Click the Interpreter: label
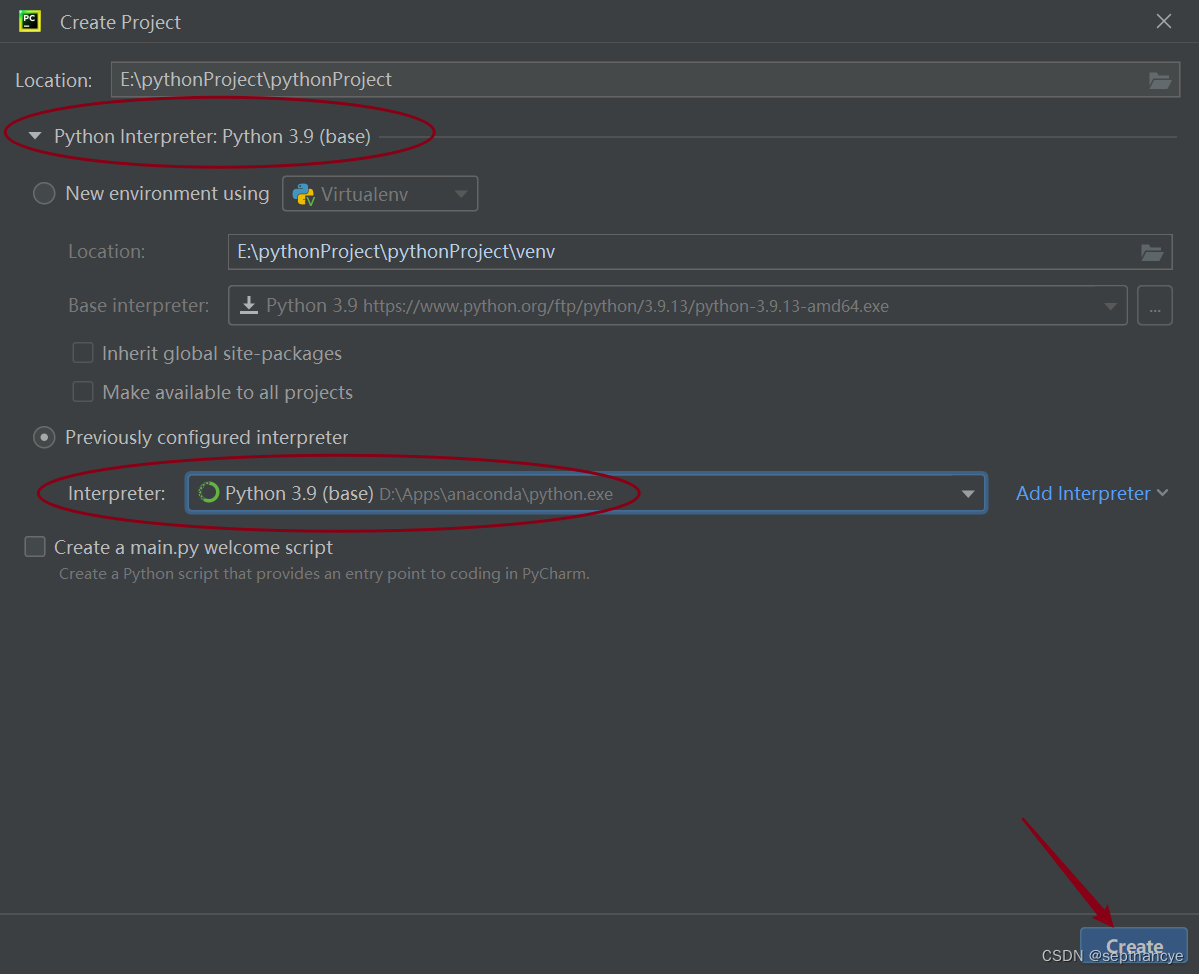This screenshot has height=974, width=1199. tap(116, 493)
